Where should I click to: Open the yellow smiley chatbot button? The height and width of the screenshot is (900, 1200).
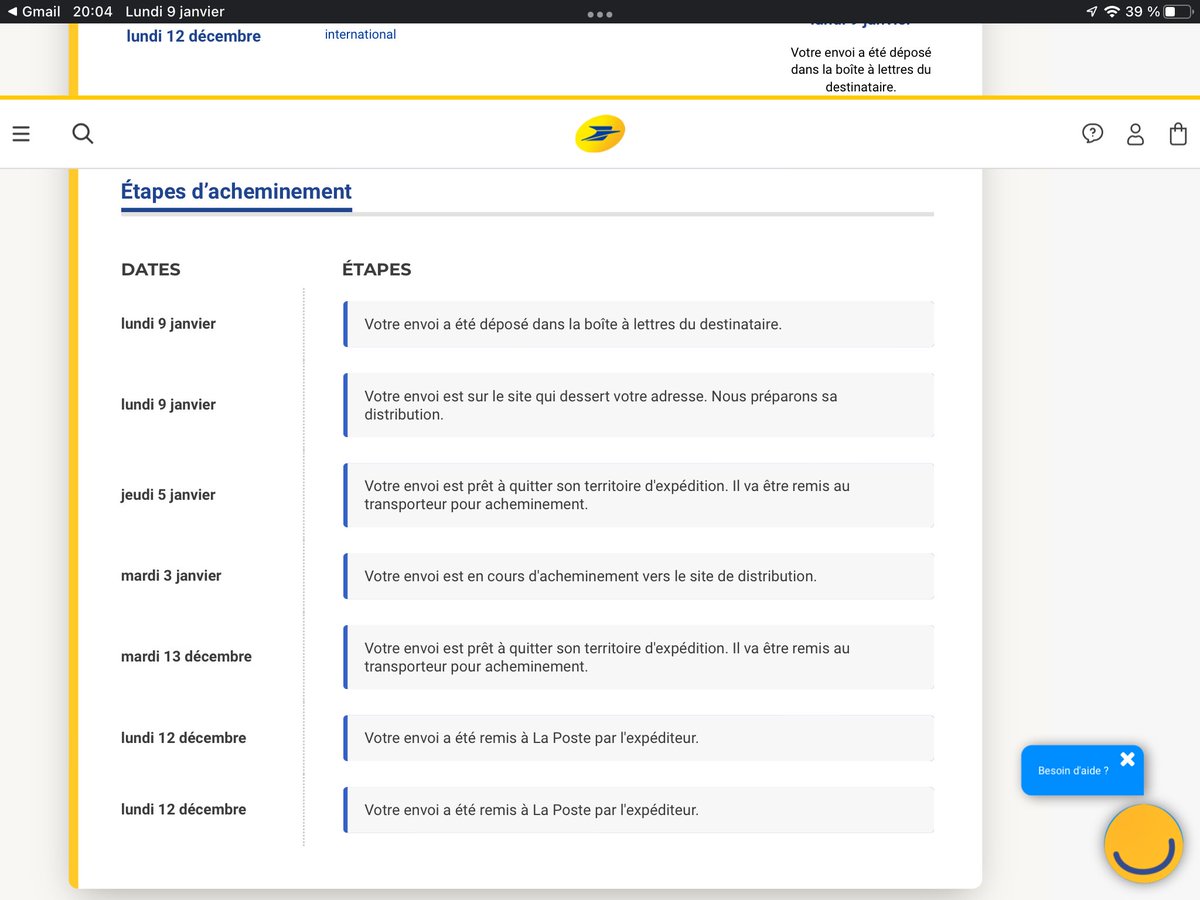[x=1143, y=843]
